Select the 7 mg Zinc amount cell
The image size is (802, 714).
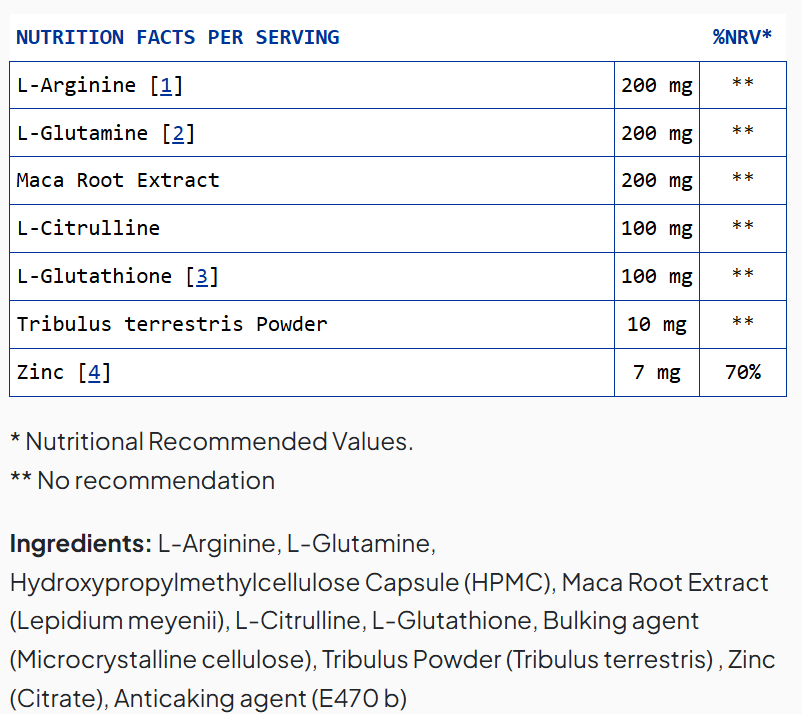click(x=656, y=373)
